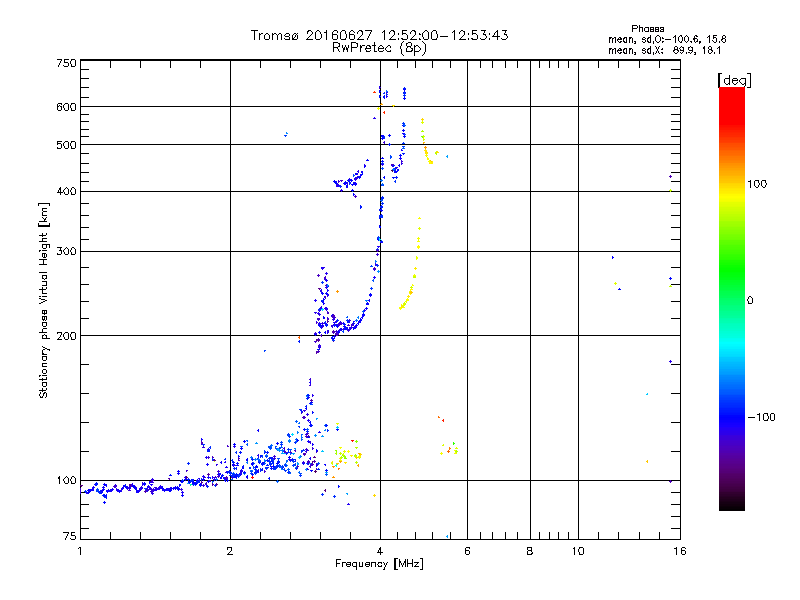
Task: Click the x-axis tick label '10'
Action: coord(578,551)
